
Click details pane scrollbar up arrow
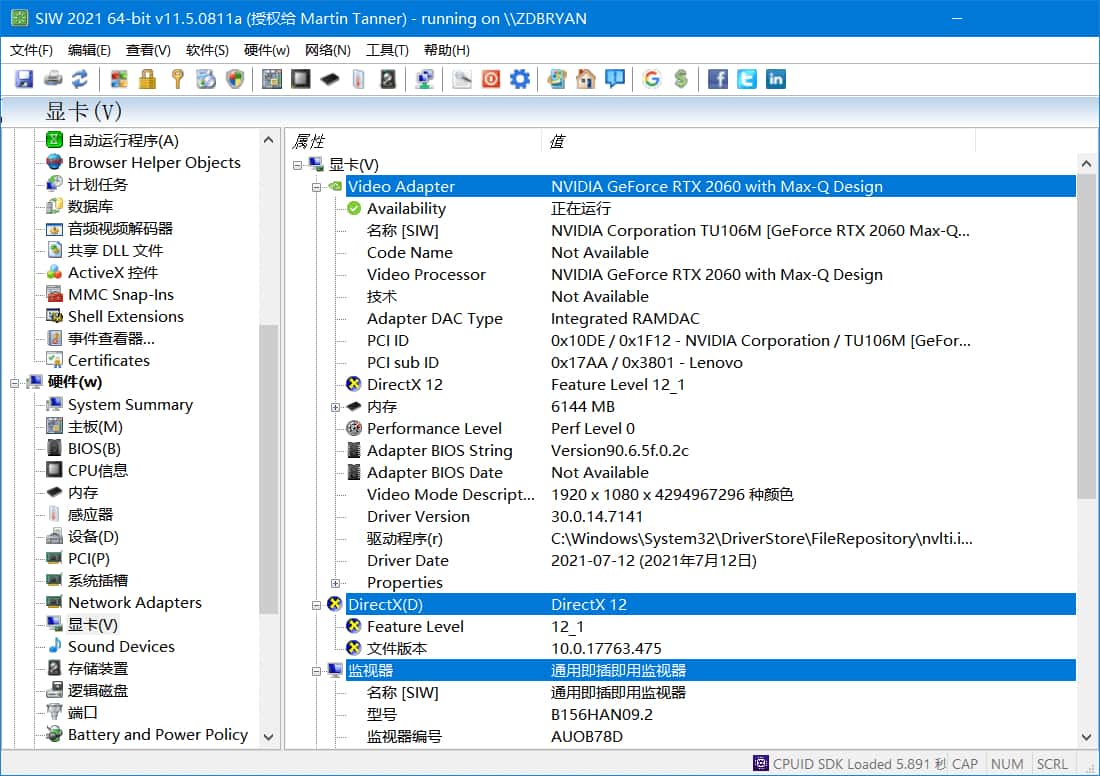point(1086,164)
